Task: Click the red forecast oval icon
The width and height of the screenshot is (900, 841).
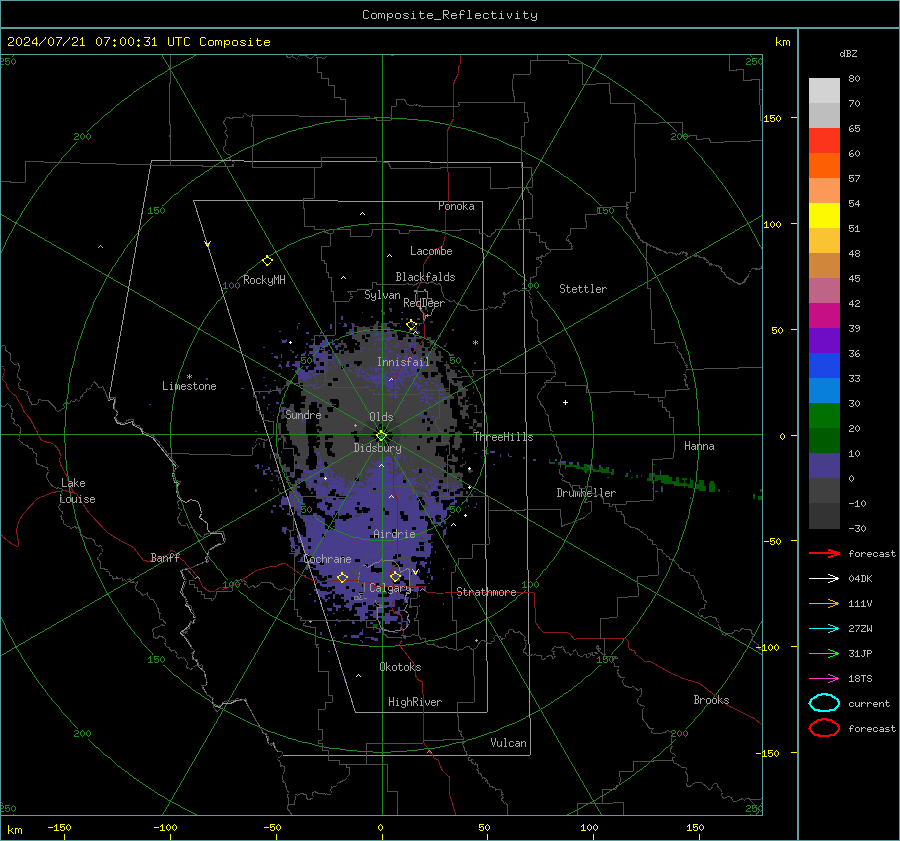Action: (x=824, y=728)
